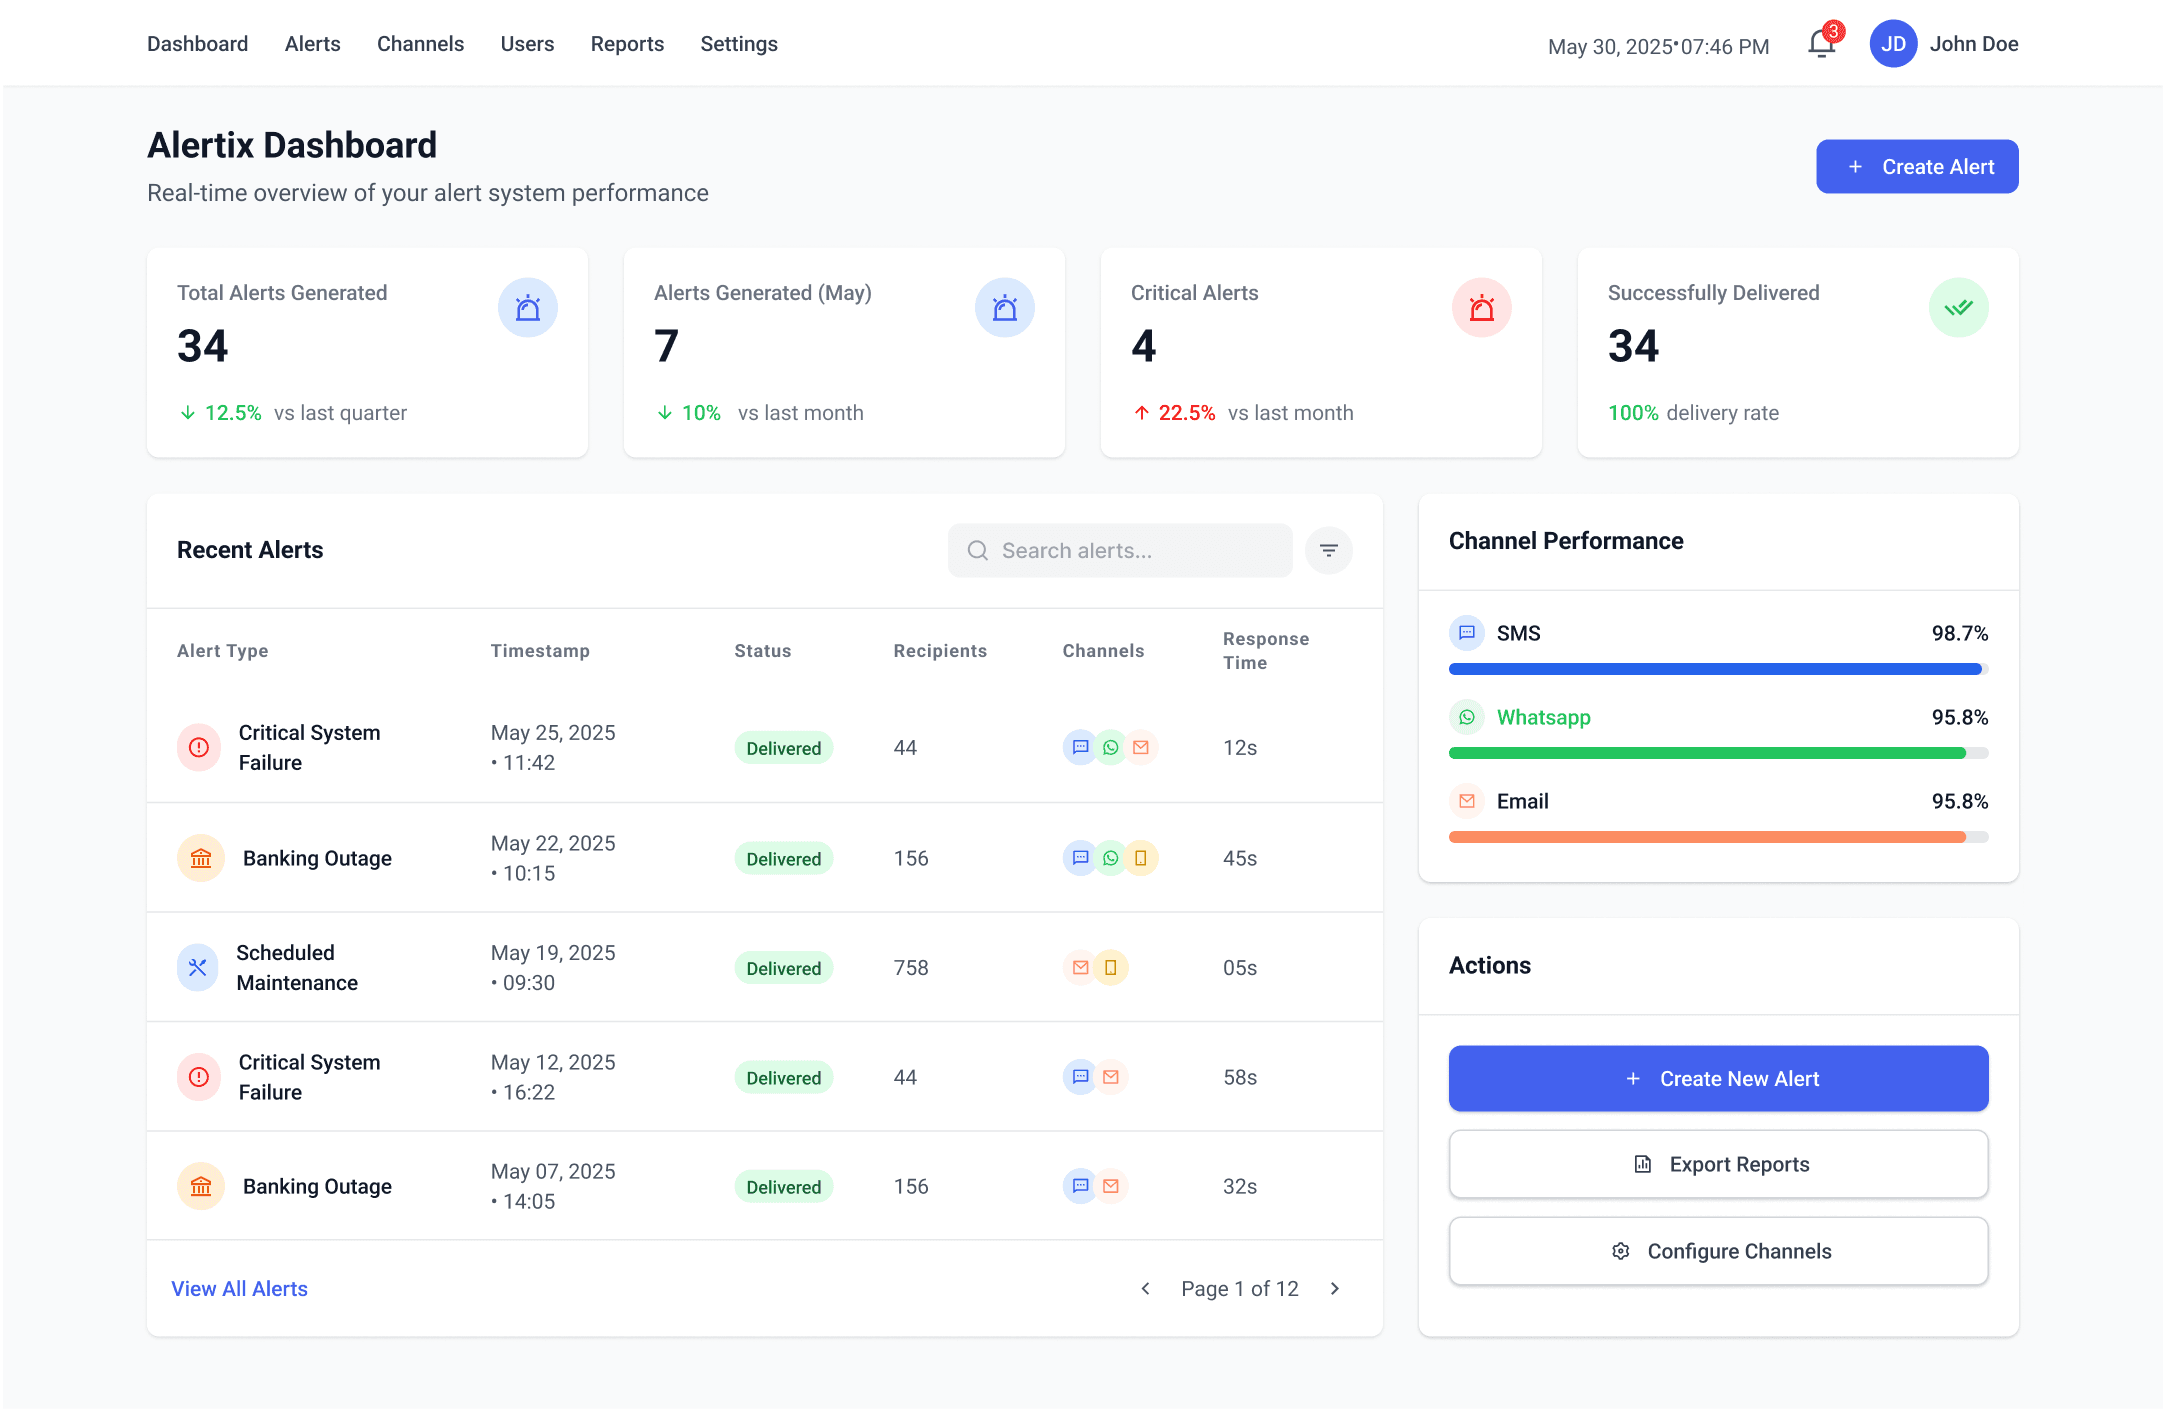This screenshot has height=1409, width=2166.
Task: Click SMS channel icon in May 22 row
Action: click(x=1080, y=858)
